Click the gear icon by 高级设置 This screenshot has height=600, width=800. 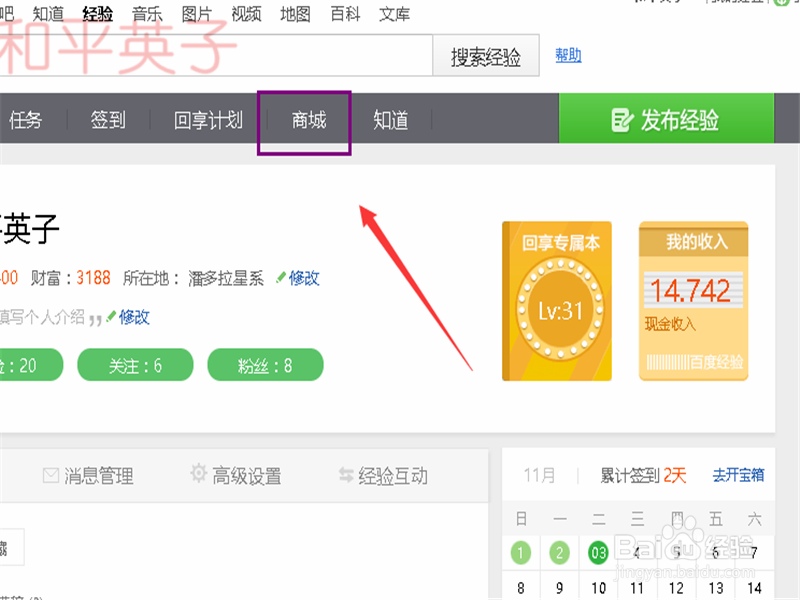pos(198,473)
